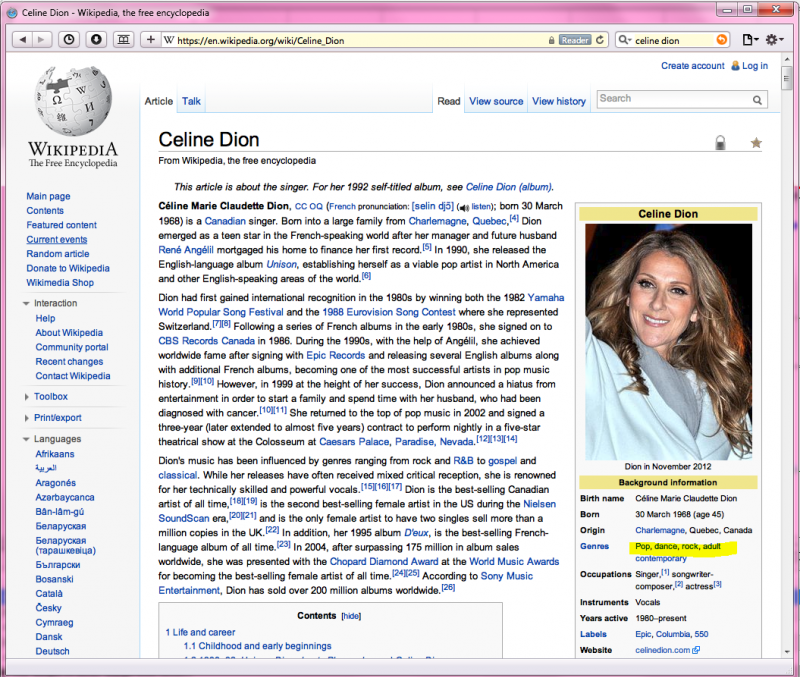Click the Genres infobox label link
The width and height of the screenshot is (800, 677).
[594, 546]
